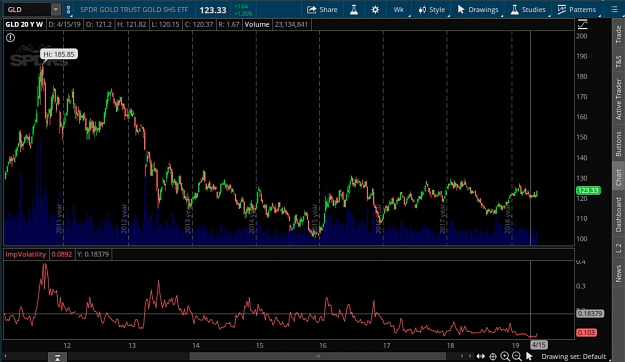
Task: Click the collapse-panel button on bottom bar
Action: pyautogui.click(x=57, y=357)
